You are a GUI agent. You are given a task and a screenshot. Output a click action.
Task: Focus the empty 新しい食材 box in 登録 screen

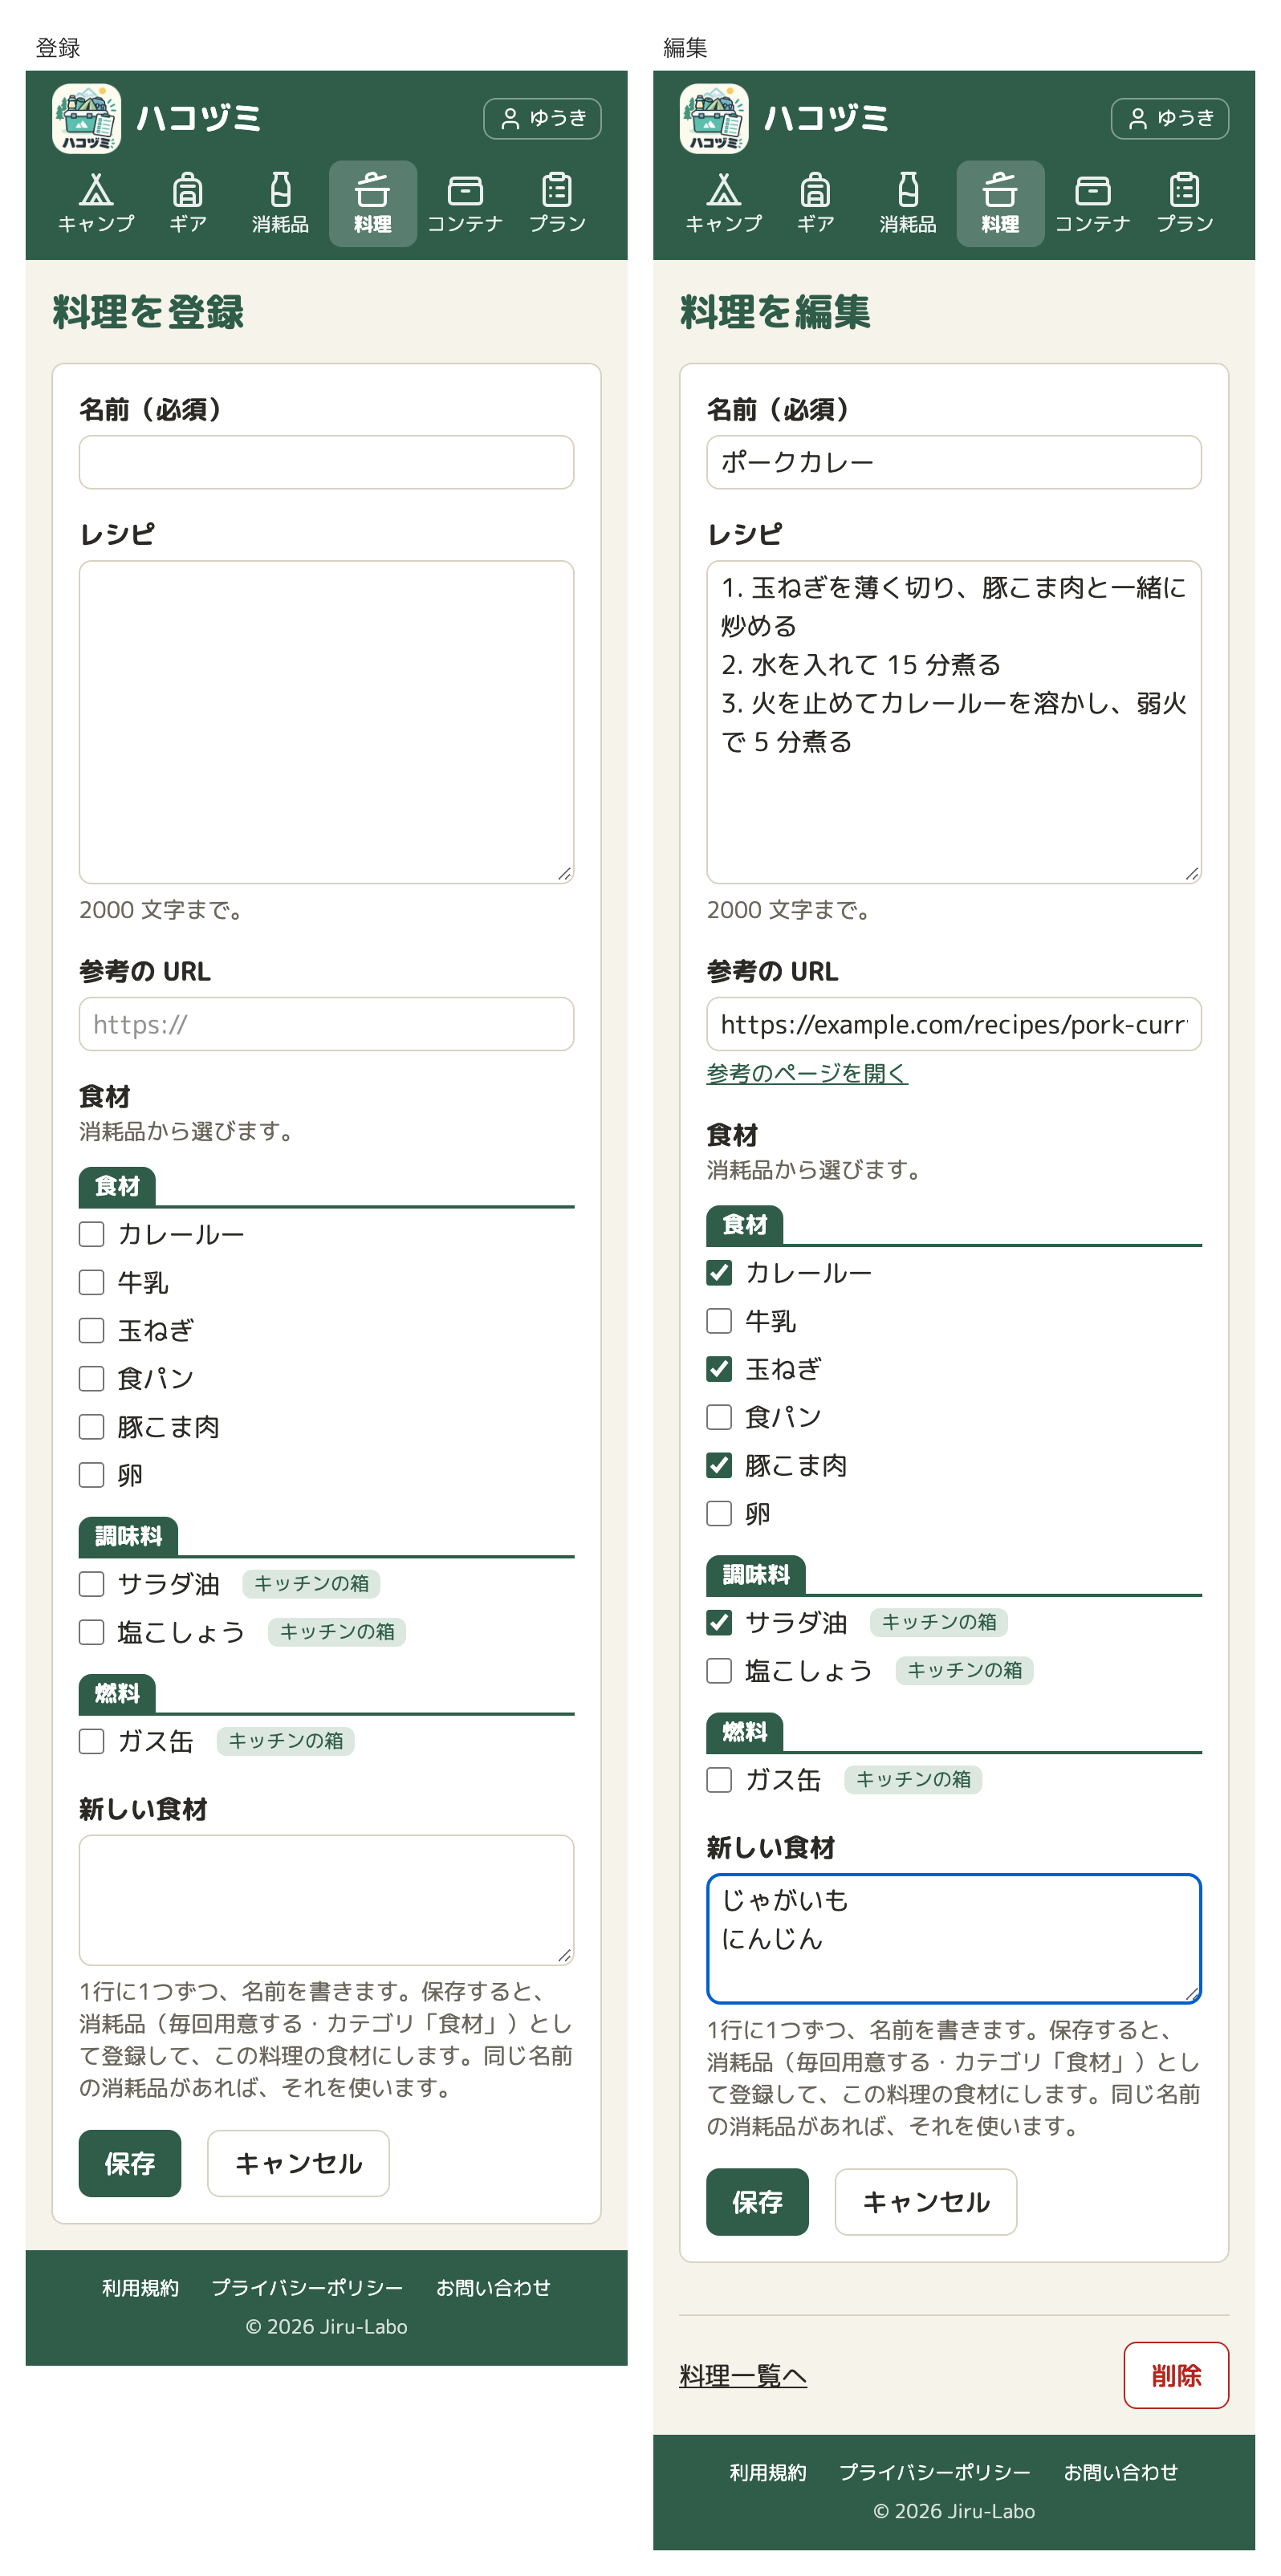pos(326,1900)
